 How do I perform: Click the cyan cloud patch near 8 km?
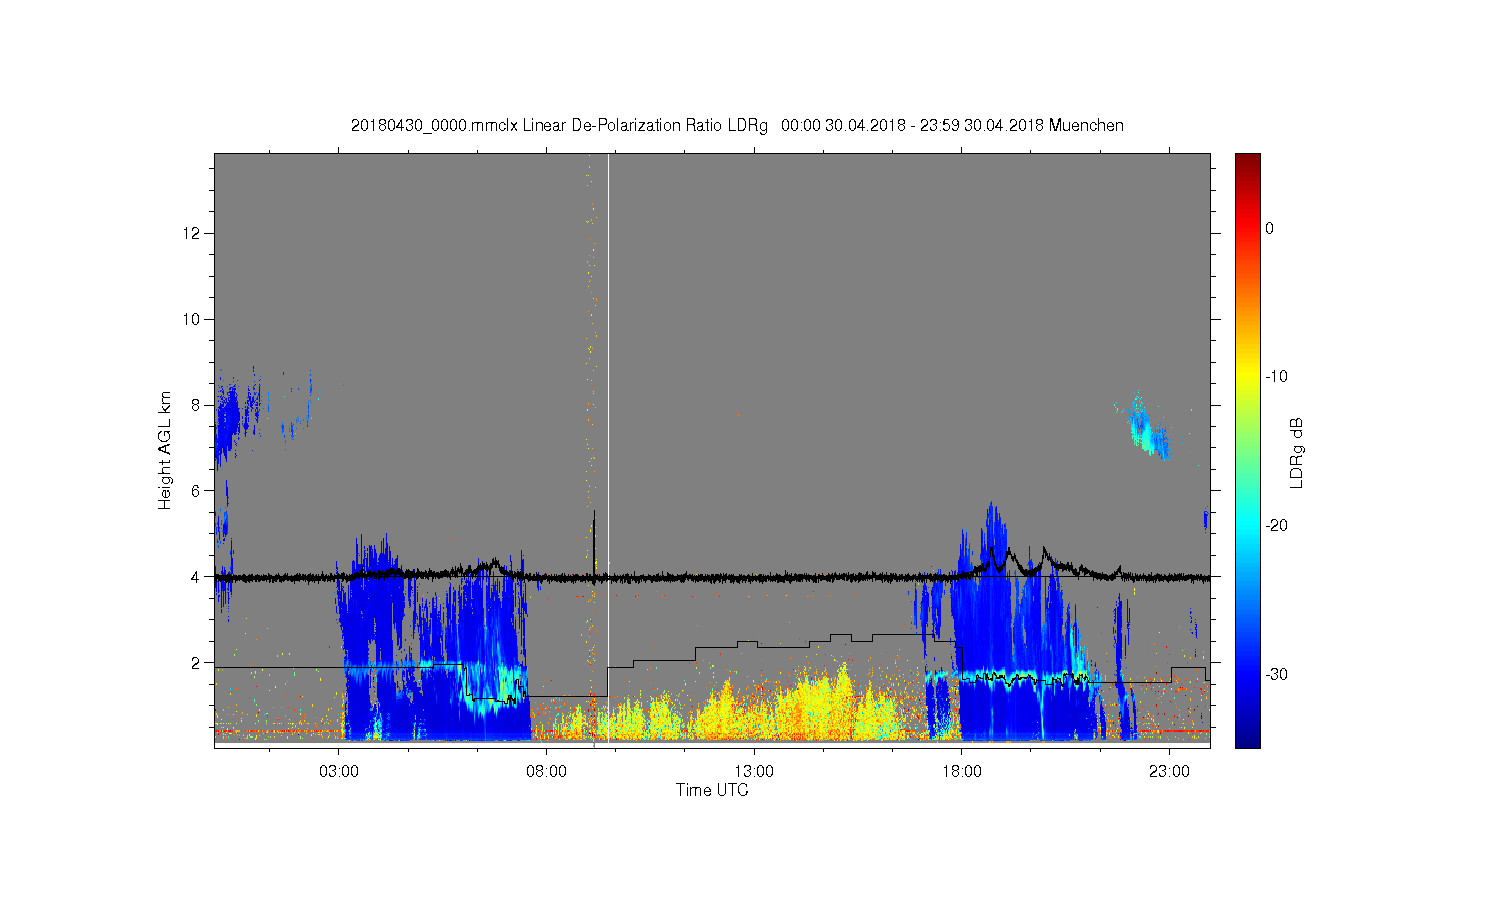(1147, 427)
